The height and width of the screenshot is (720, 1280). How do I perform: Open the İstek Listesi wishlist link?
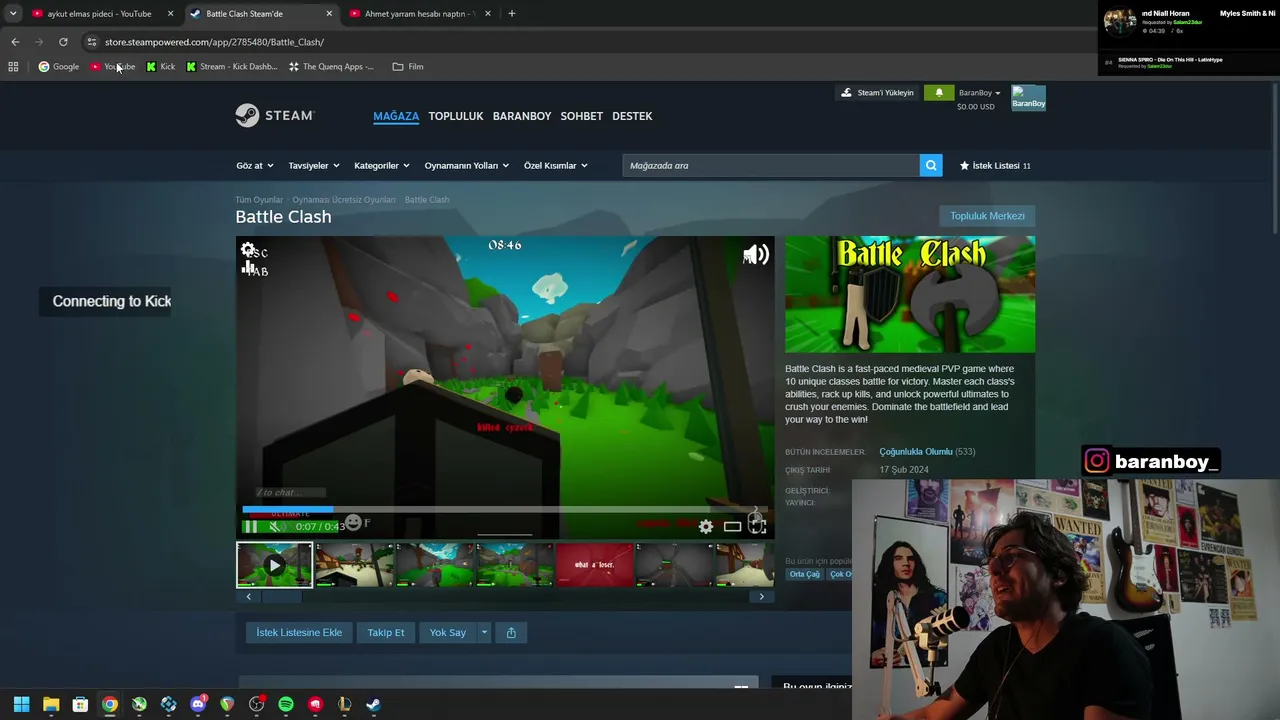pos(995,166)
